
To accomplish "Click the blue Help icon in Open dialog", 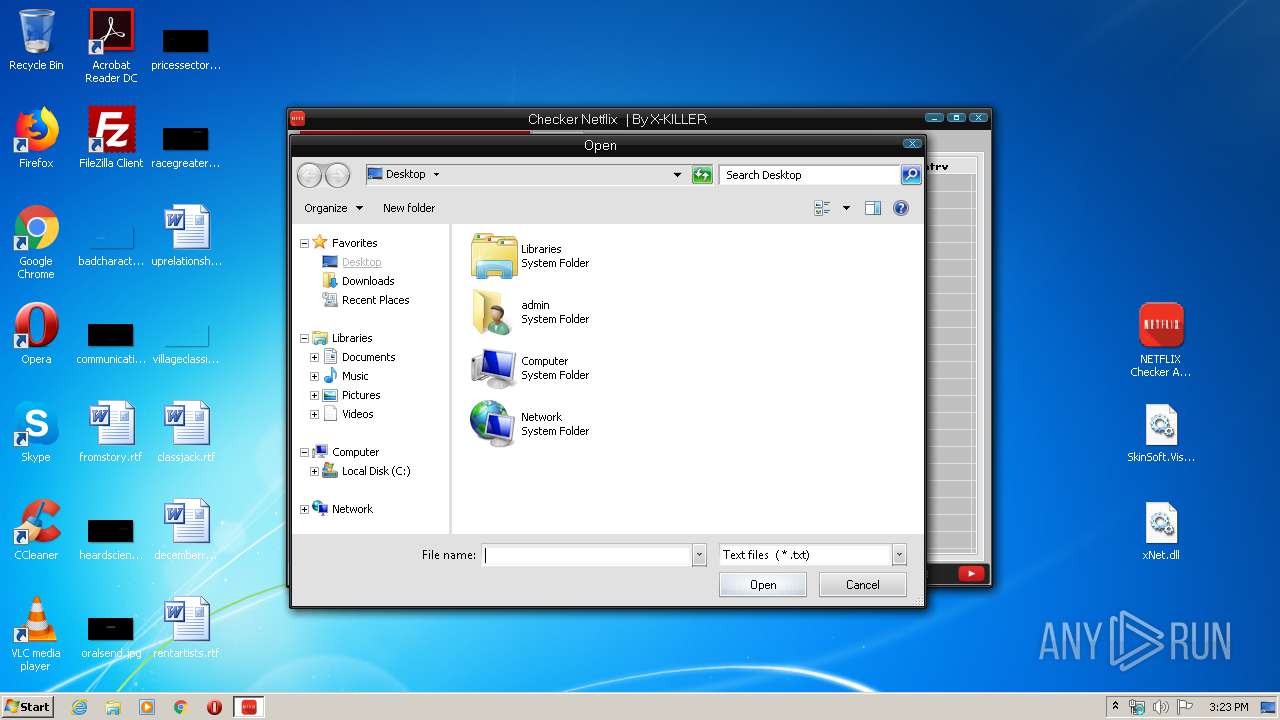I will tap(901, 208).
